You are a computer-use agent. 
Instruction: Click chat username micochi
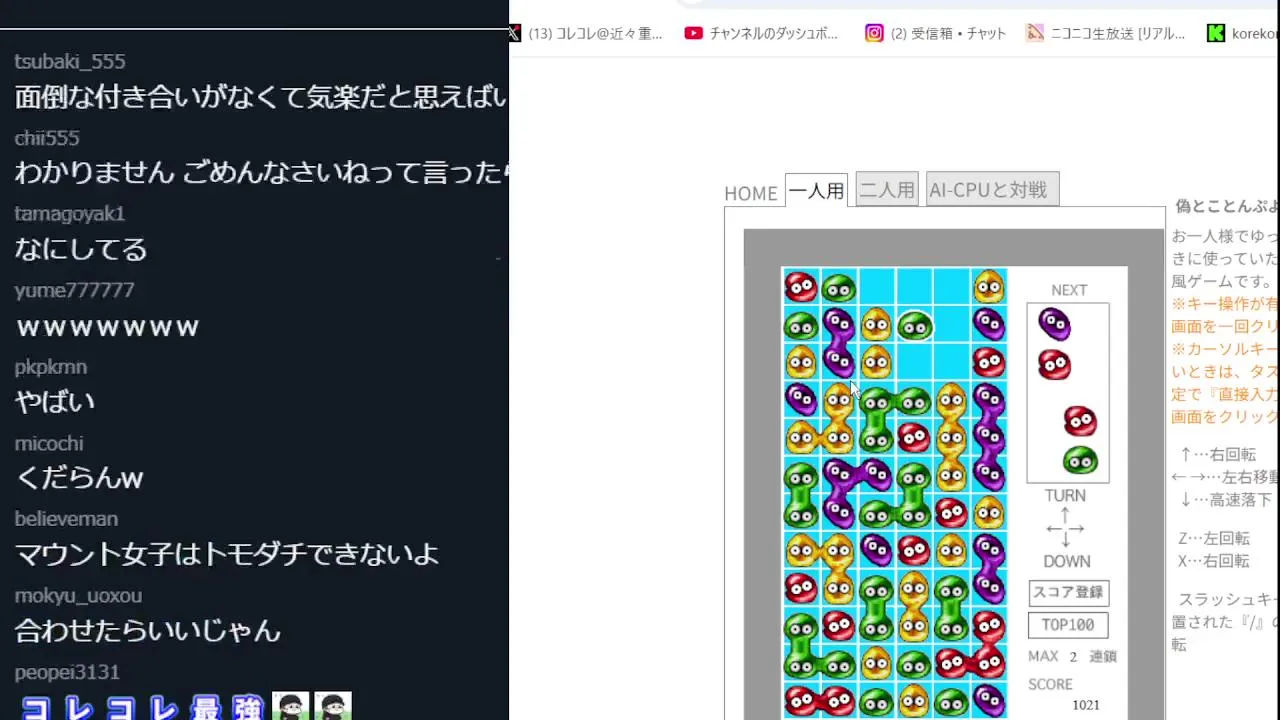click(x=49, y=443)
